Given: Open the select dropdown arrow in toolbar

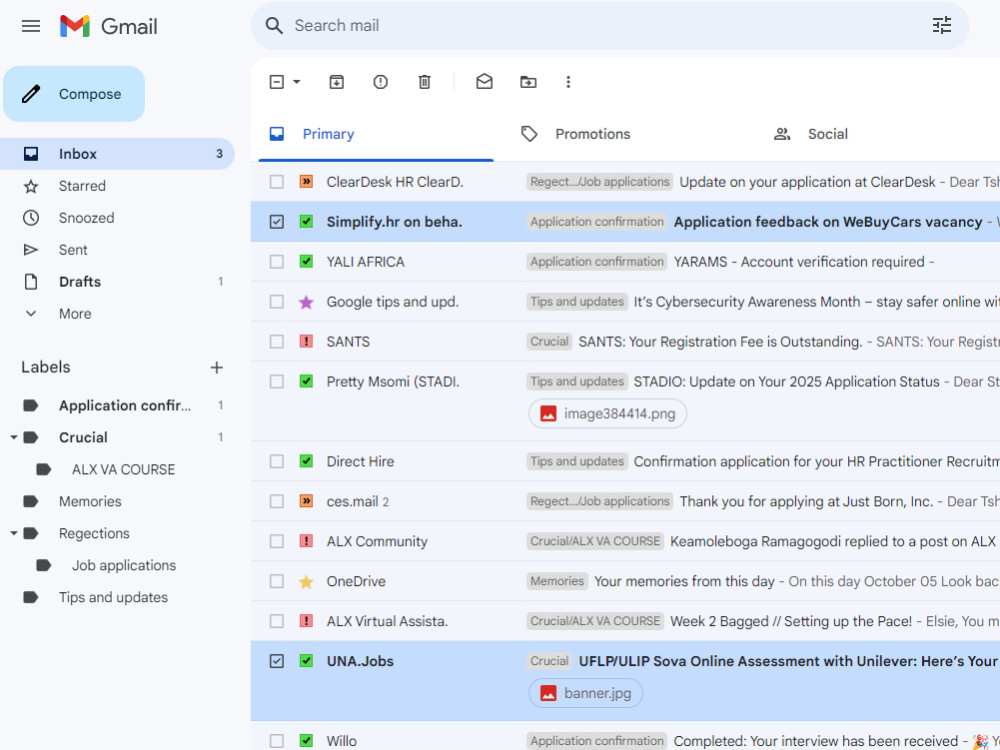Looking at the screenshot, I should (297, 82).
